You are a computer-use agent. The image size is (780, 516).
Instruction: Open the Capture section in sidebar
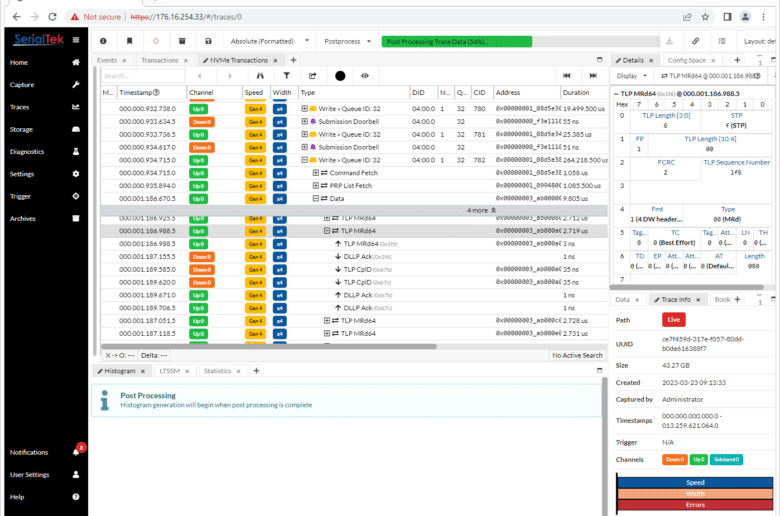point(45,85)
